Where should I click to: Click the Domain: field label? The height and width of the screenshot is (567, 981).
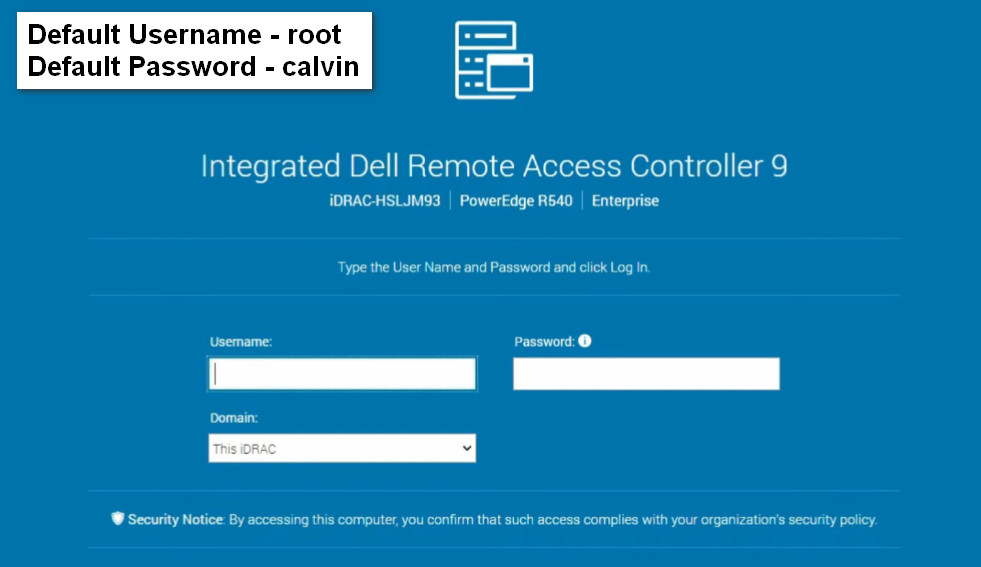(x=234, y=418)
